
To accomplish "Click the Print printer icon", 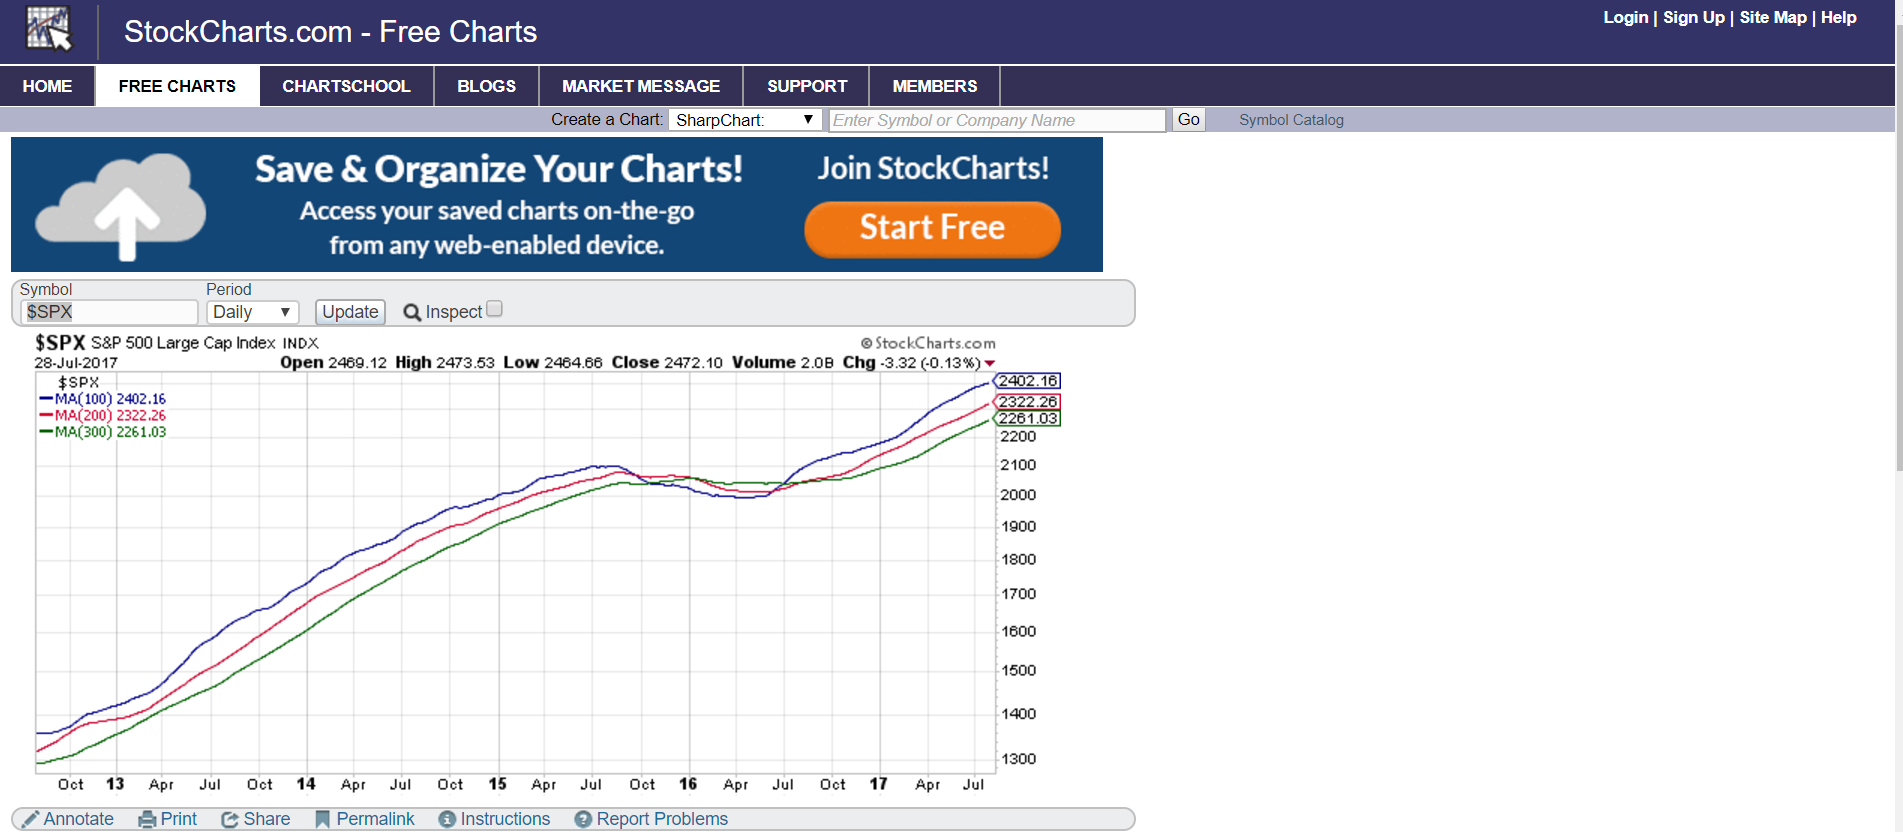I will [x=147, y=819].
